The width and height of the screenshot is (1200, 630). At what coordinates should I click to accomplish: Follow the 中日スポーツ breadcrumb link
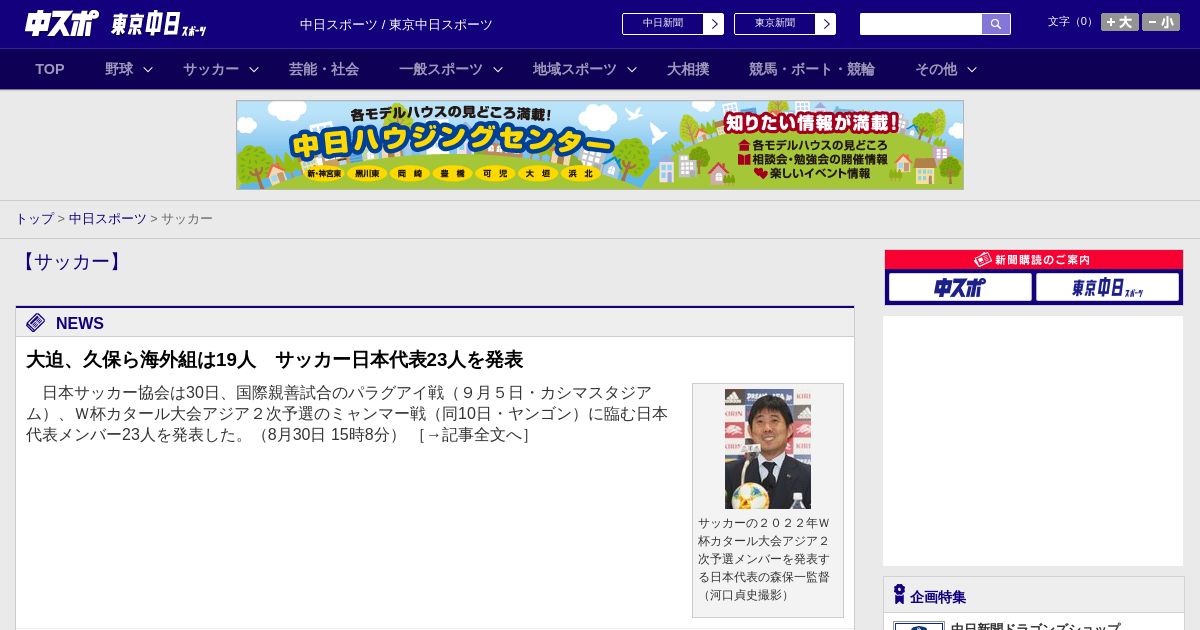[x=107, y=218]
